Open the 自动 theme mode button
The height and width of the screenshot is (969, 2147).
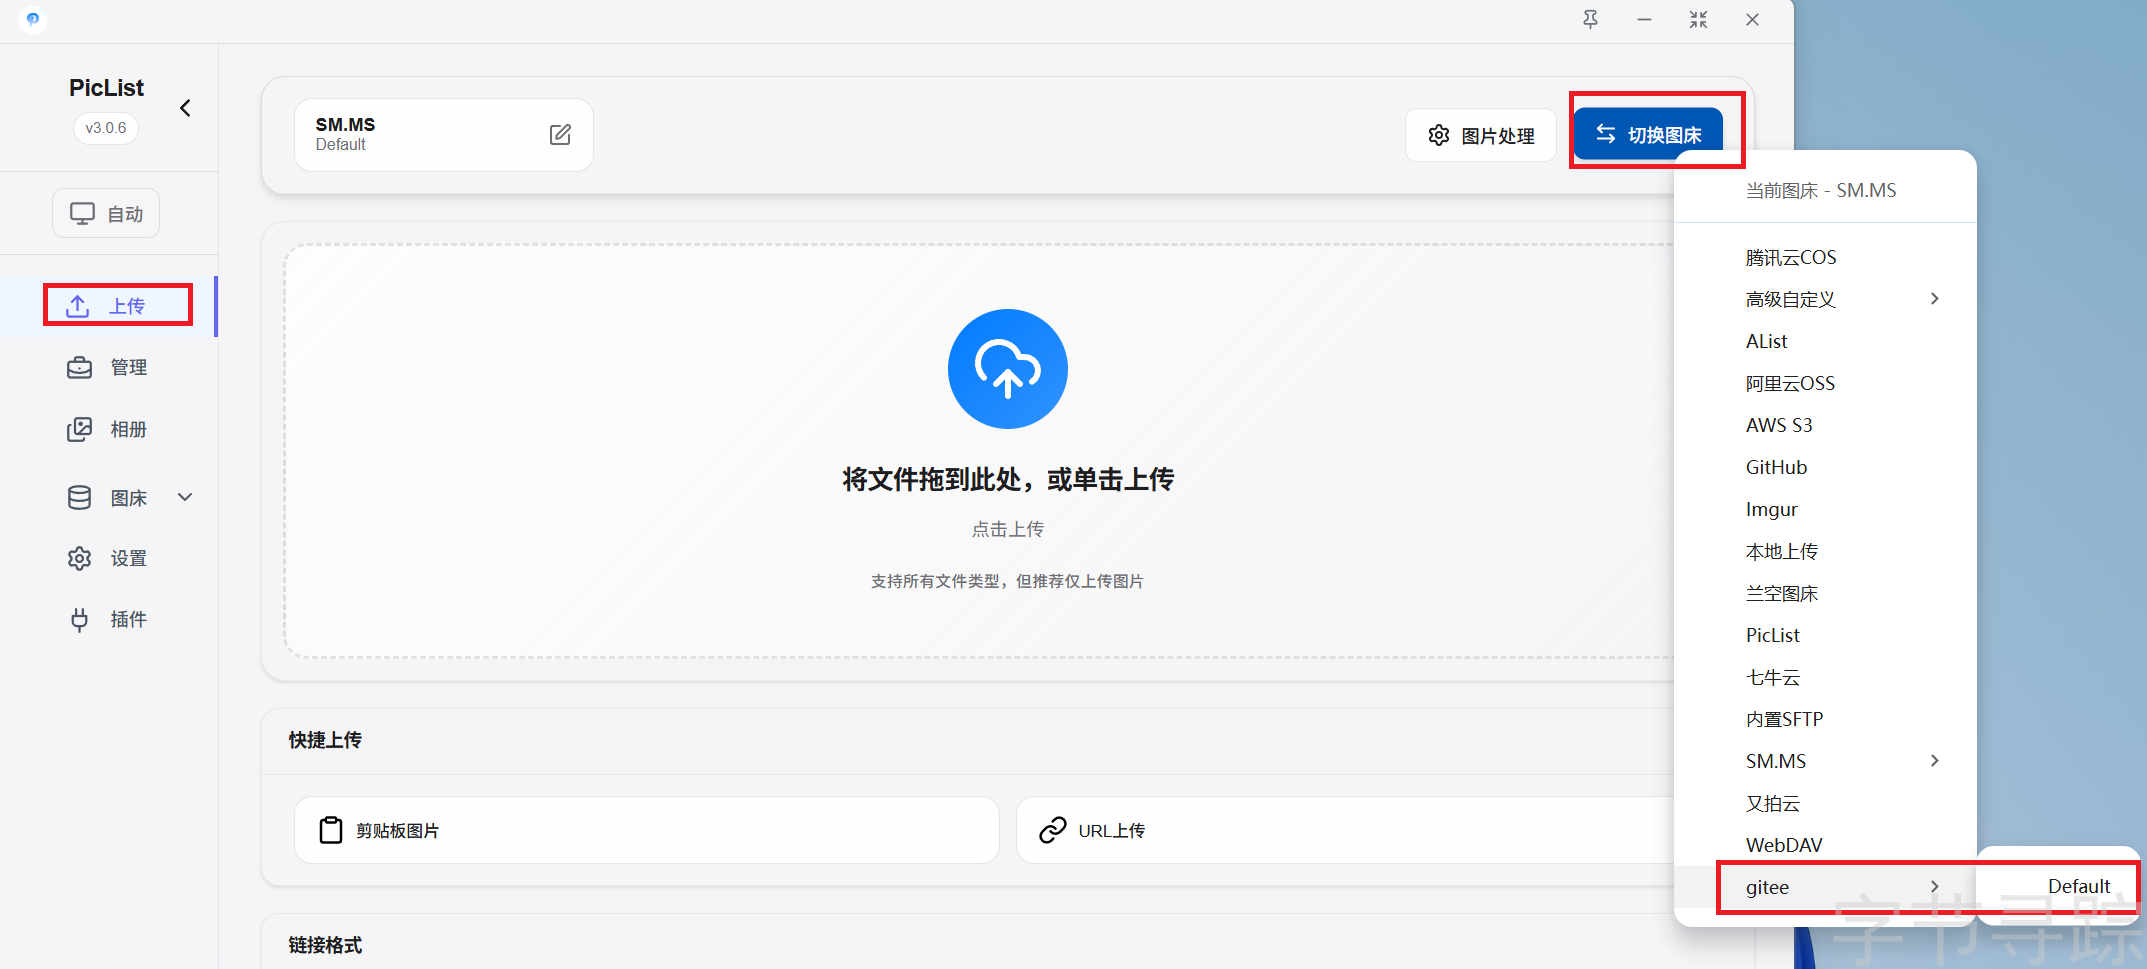click(x=106, y=213)
